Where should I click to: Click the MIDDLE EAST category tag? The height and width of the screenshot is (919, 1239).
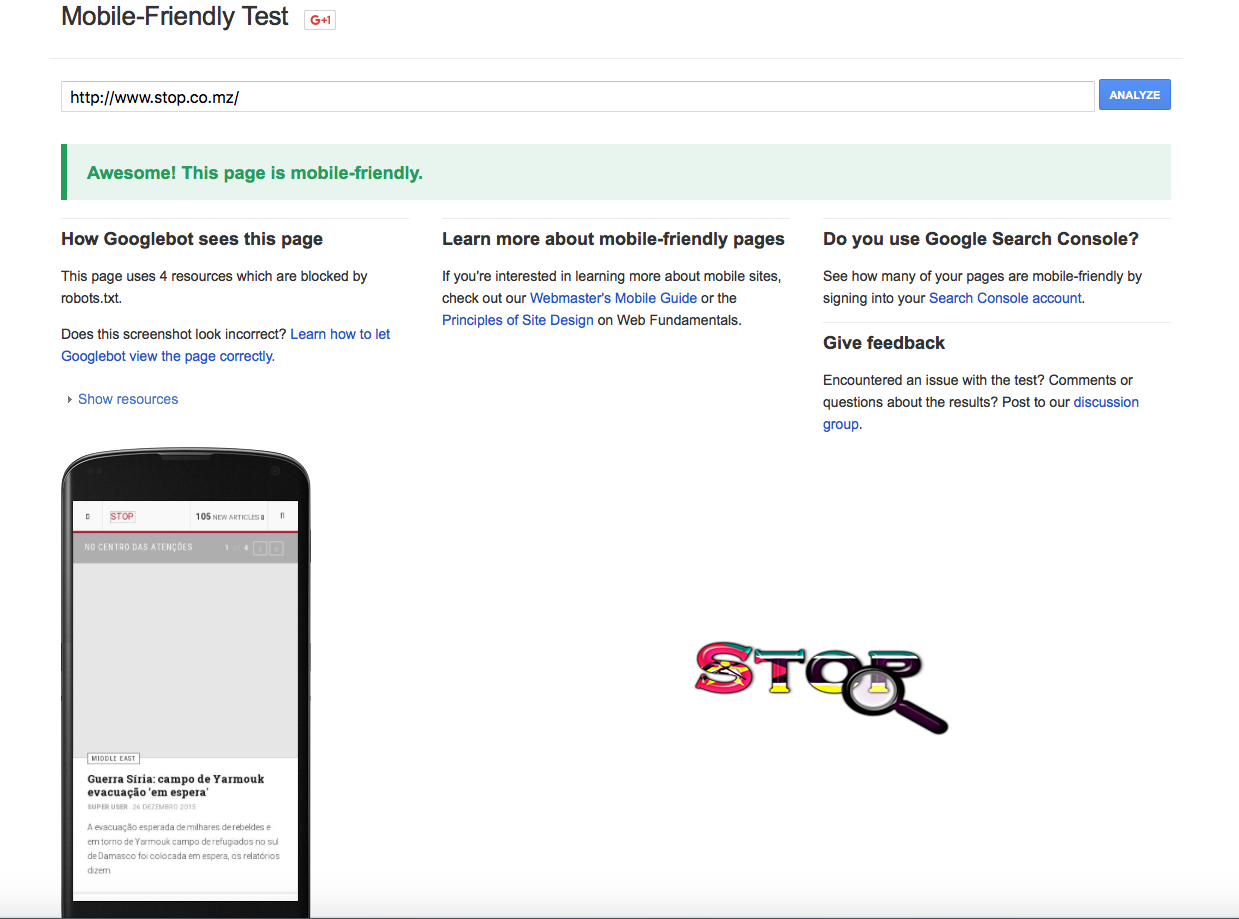(x=113, y=759)
